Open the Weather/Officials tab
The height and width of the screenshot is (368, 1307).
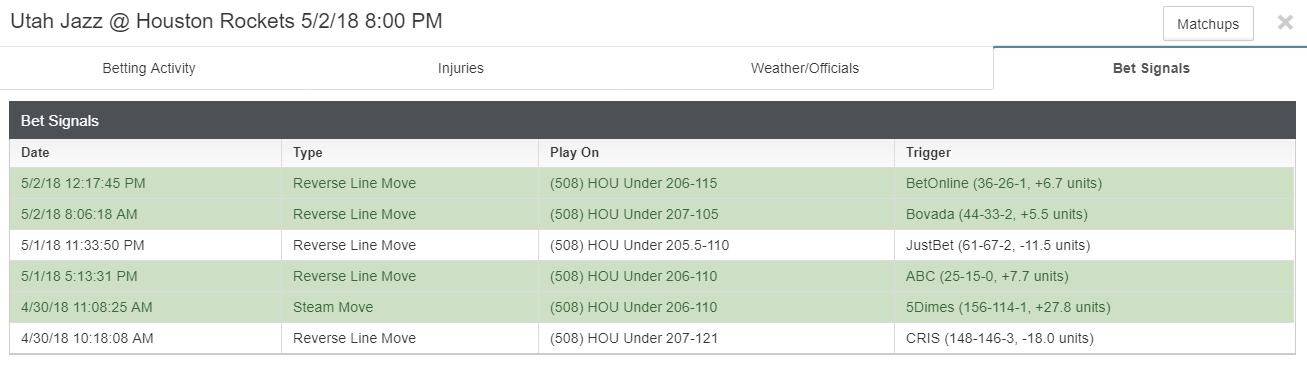[x=805, y=68]
